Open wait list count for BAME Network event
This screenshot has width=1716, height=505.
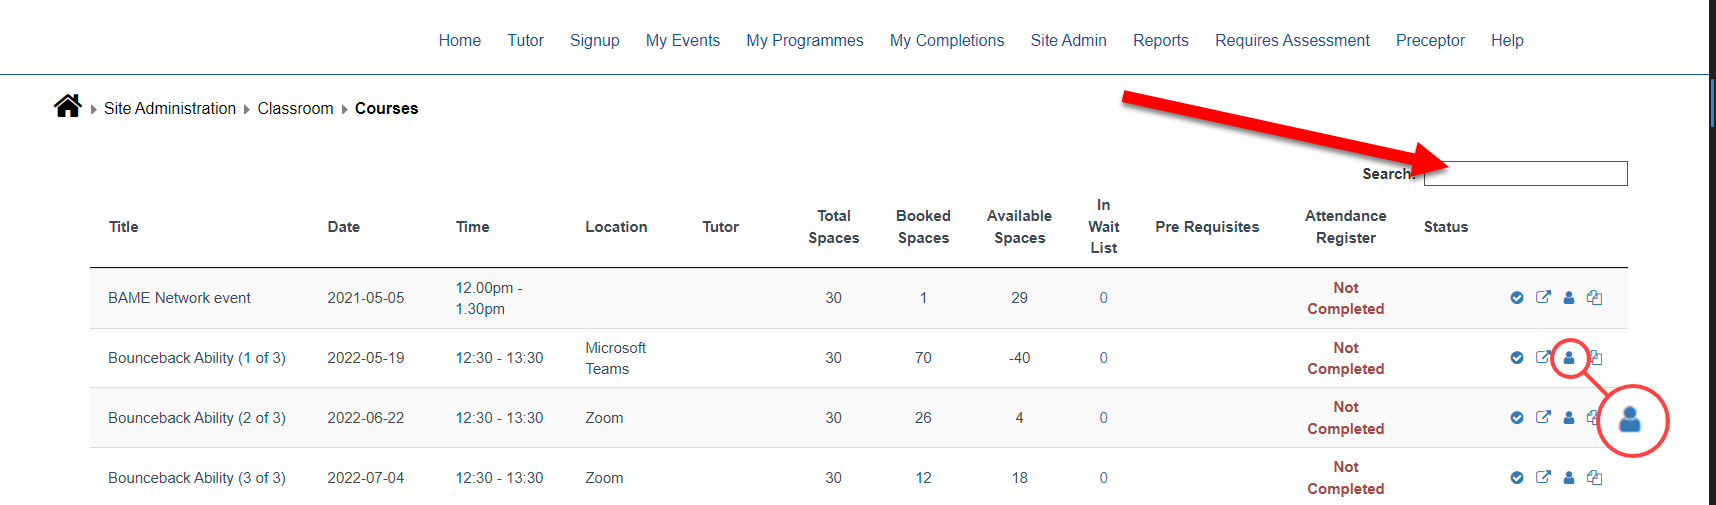point(1103,298)
